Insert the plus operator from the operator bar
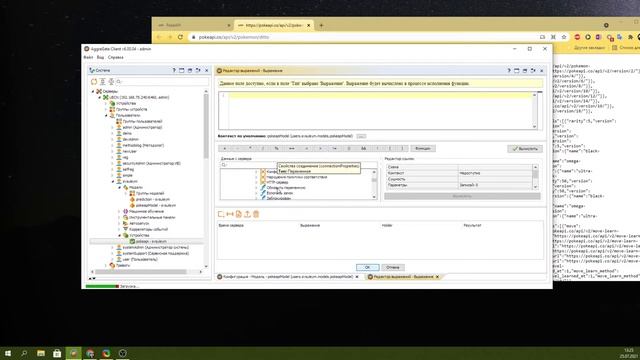This screenshot has width=640, height=360. pyautogui.click(x=224, y=149)
